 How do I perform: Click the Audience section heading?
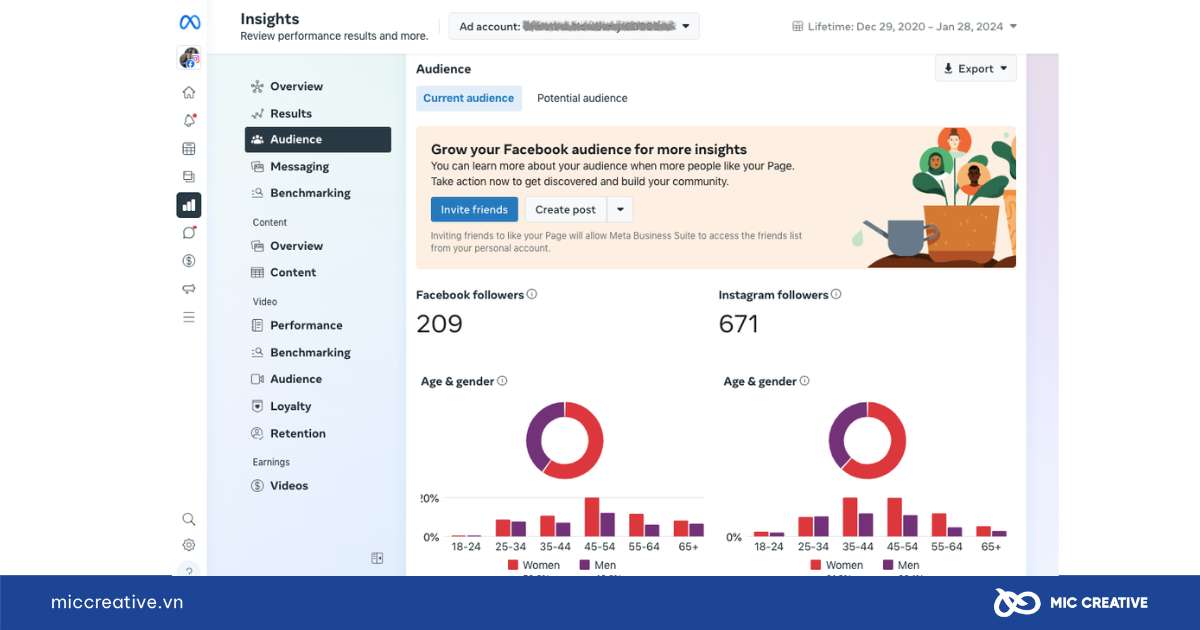tap(444, 69)
